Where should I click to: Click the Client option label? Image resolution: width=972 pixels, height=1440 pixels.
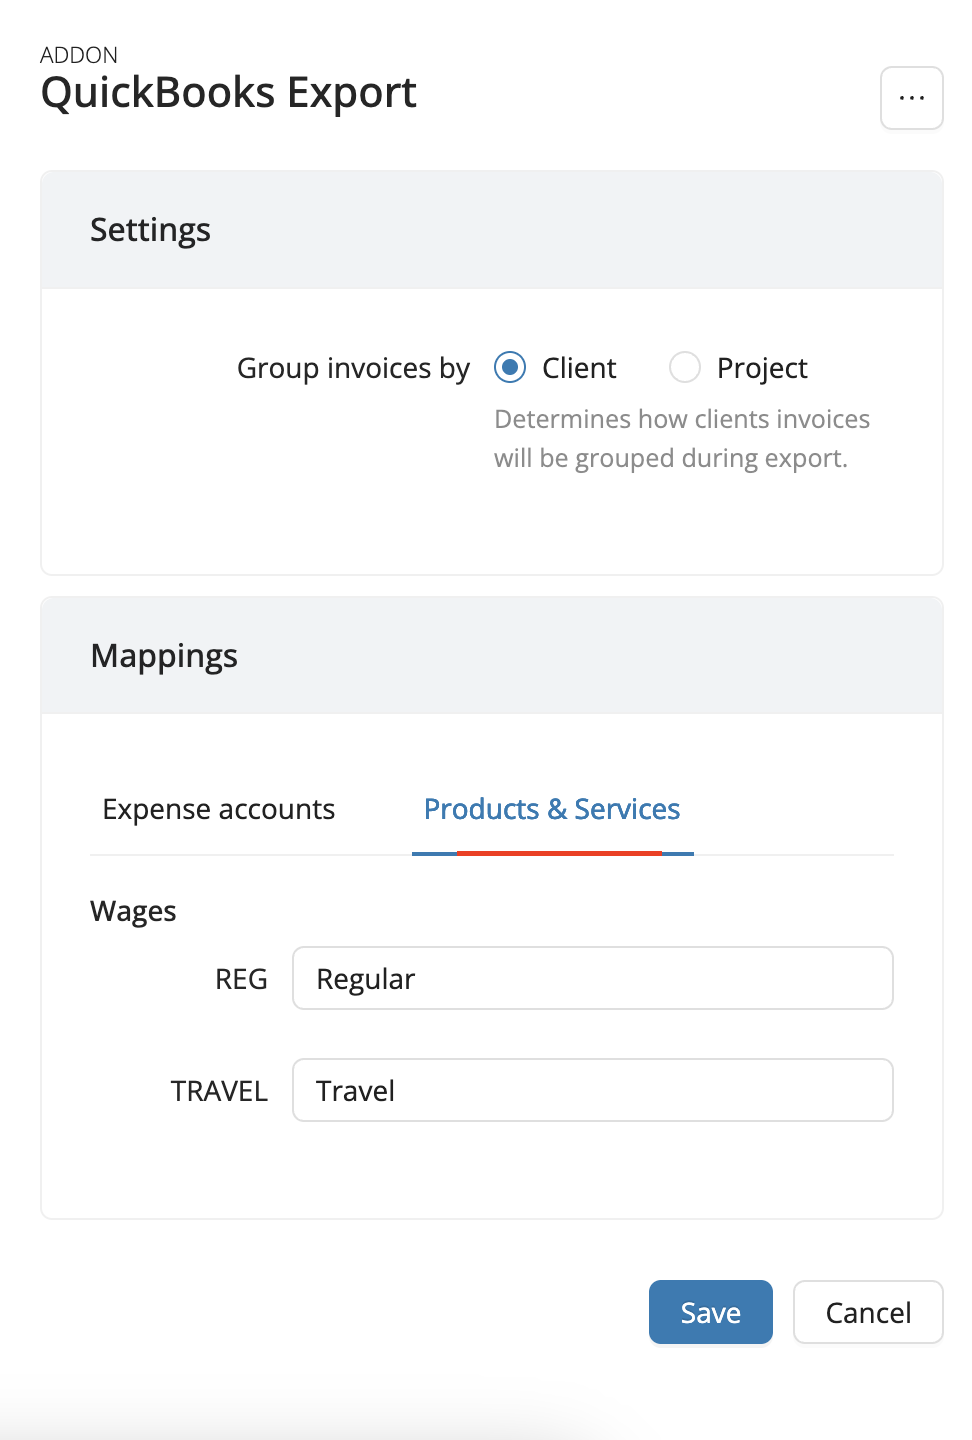[x=579, y=368]
